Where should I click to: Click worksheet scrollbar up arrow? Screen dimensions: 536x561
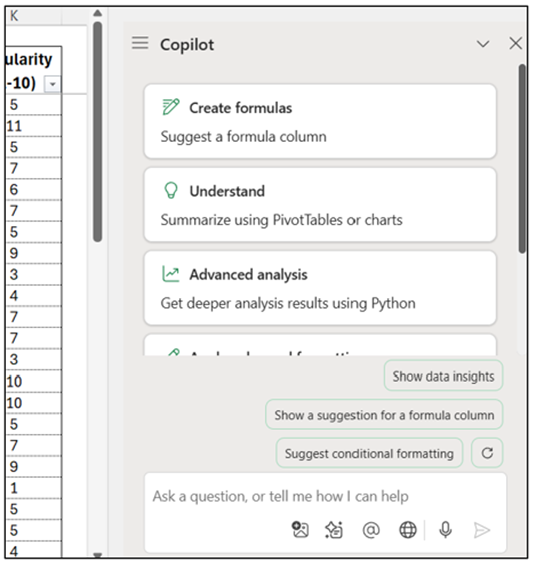pos(97,13)
